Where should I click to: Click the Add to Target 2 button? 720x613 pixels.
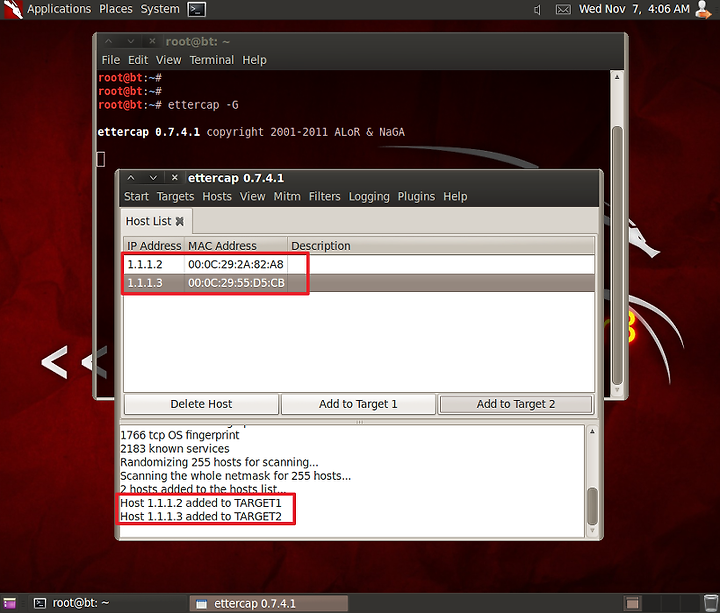516,404
